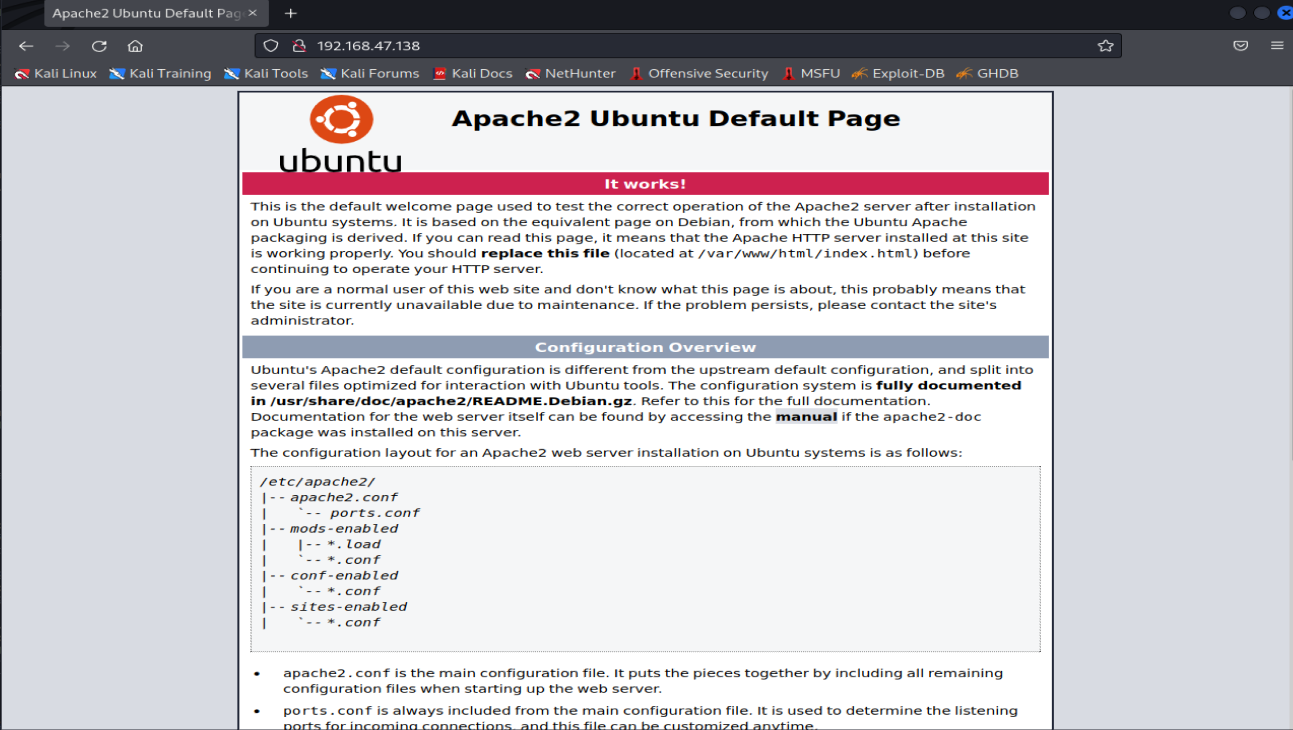This screenshot has width=1293, height=730.
Task: Click the '/etc/apache2/' line in config tree
Action: point(317,482)
